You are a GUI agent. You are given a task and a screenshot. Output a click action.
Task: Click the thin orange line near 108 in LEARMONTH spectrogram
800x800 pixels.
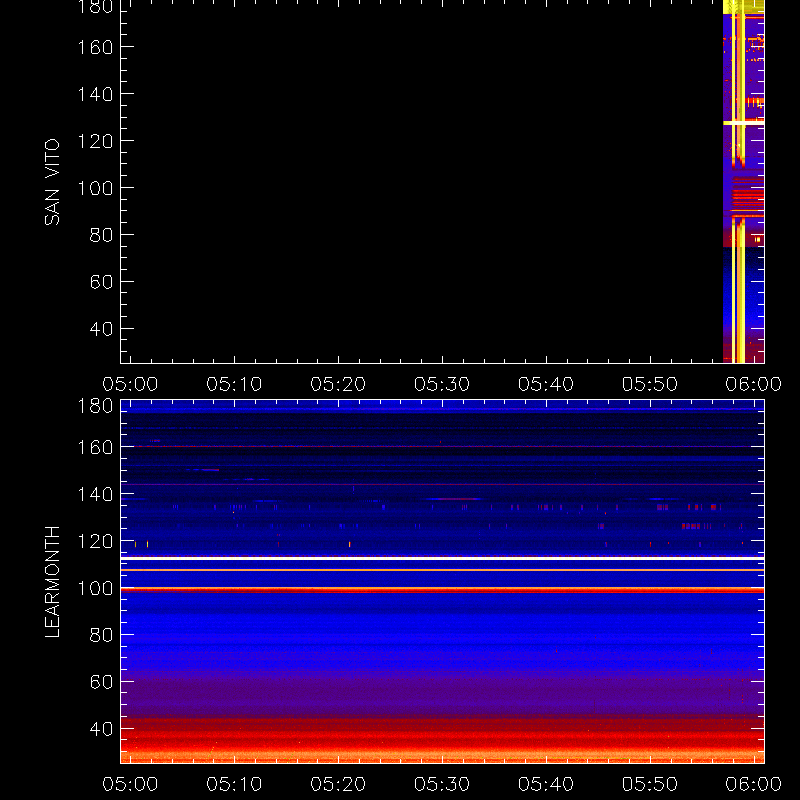tap(442, 570)
